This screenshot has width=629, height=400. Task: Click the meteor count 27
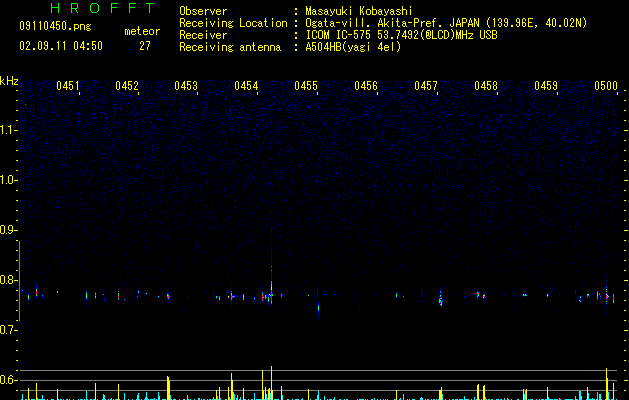145,46
